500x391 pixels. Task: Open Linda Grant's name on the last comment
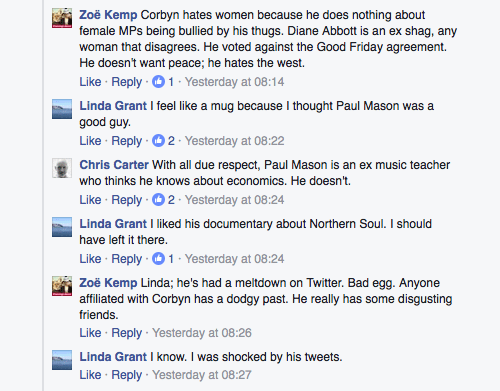coord(113,357)
